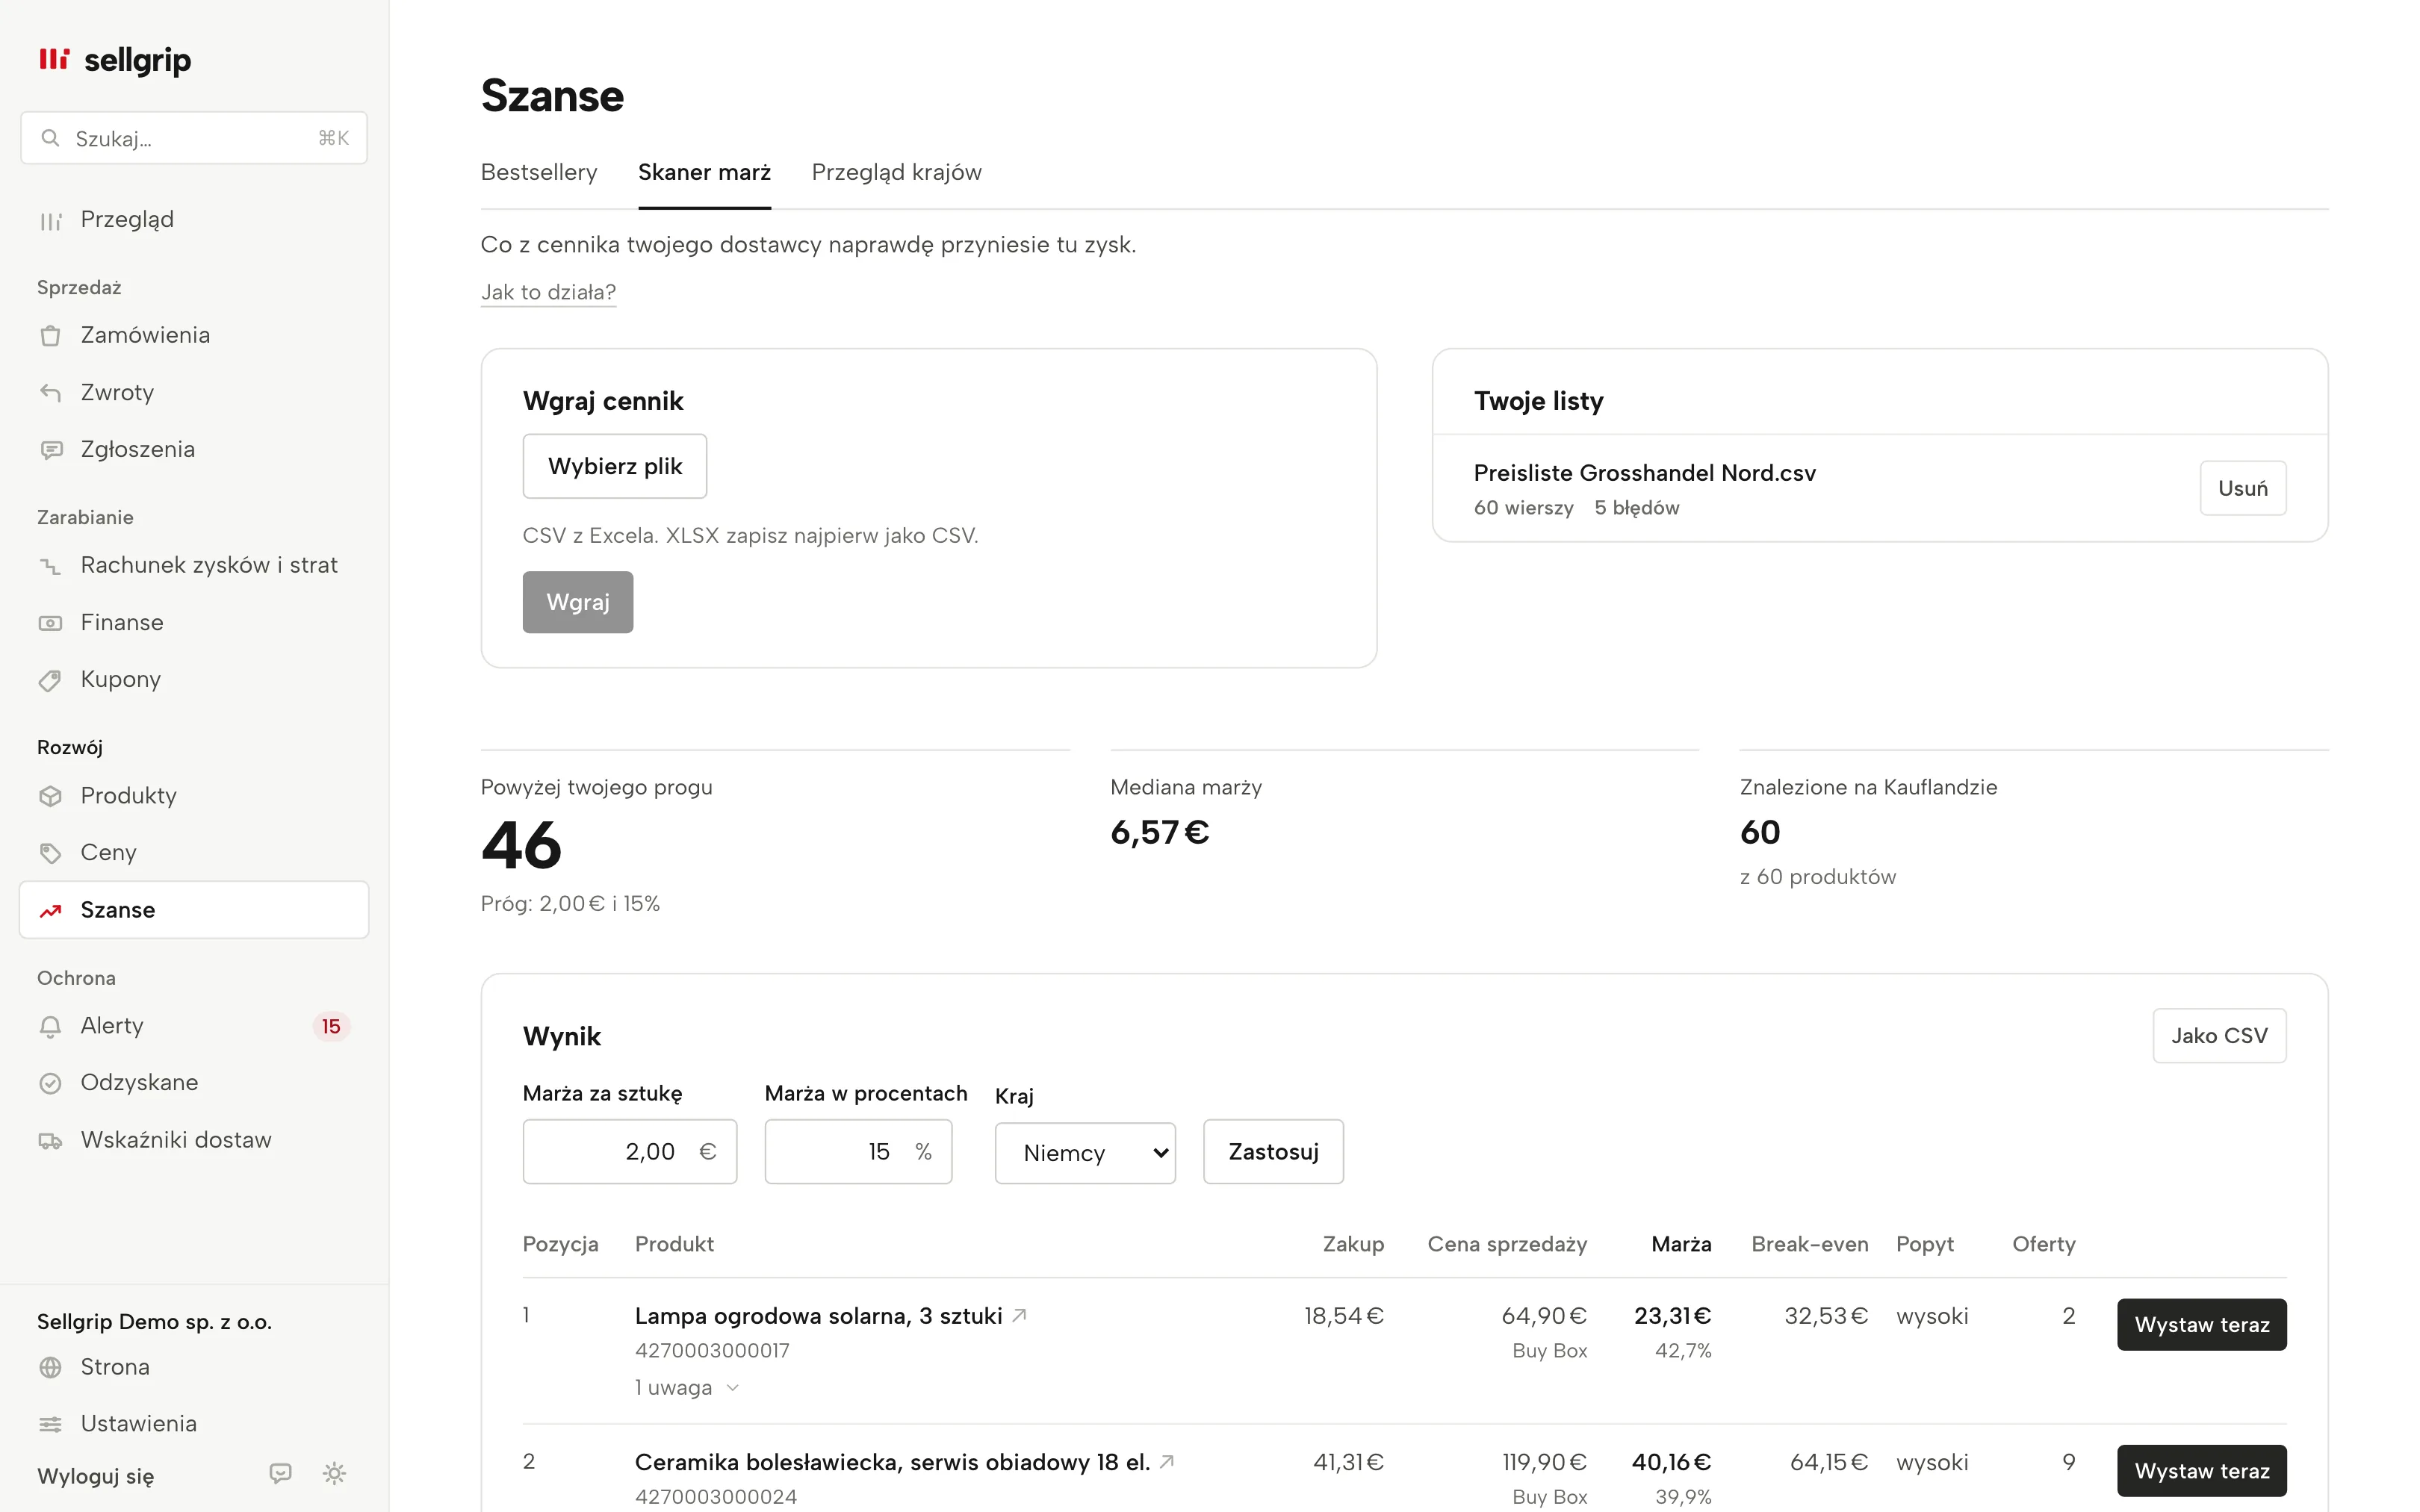Click the Finanse banknote icon
This screenshot has width=2420, height=1512.
tap(50, 623)
